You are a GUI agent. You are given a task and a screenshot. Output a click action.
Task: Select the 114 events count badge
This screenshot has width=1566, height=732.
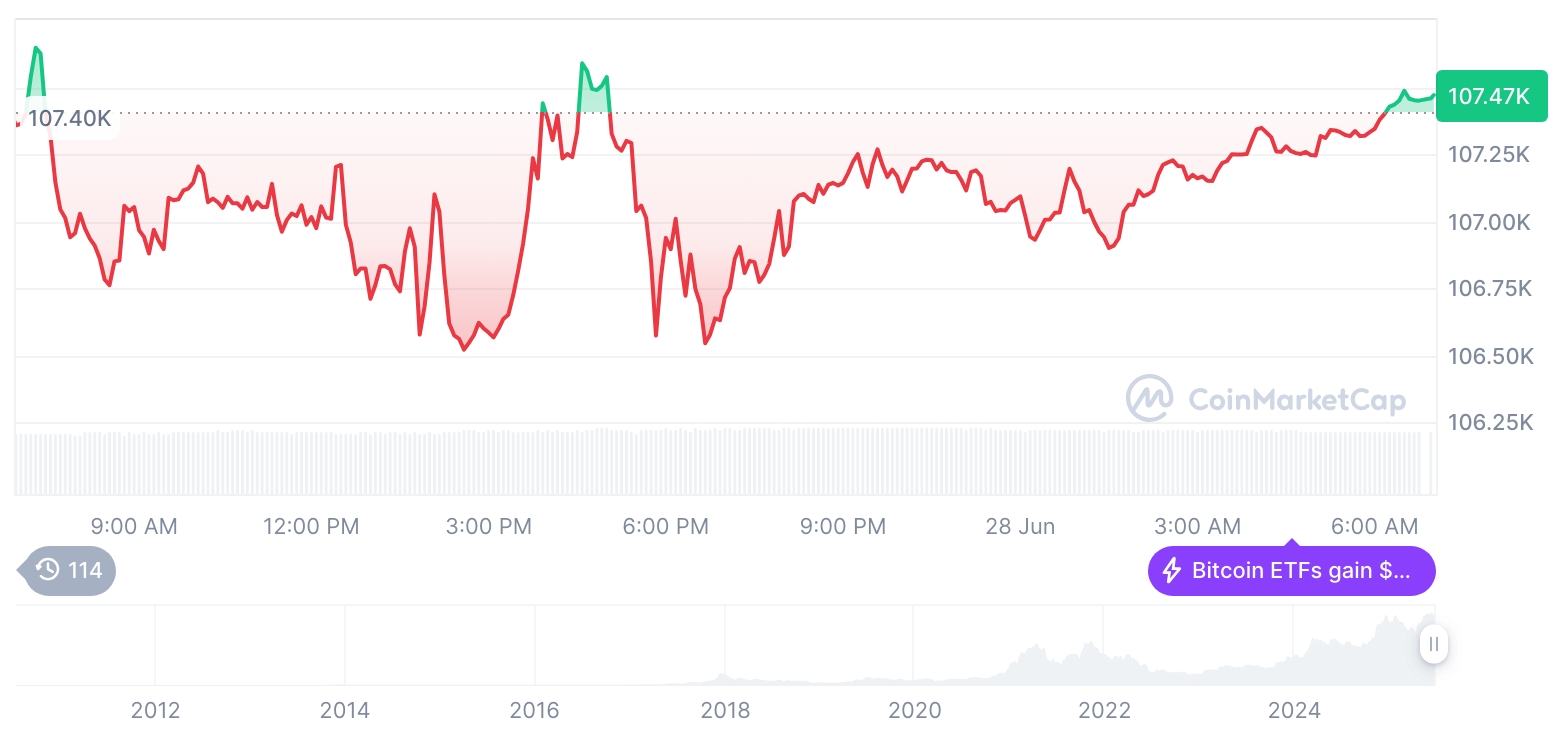coord(68,571)
